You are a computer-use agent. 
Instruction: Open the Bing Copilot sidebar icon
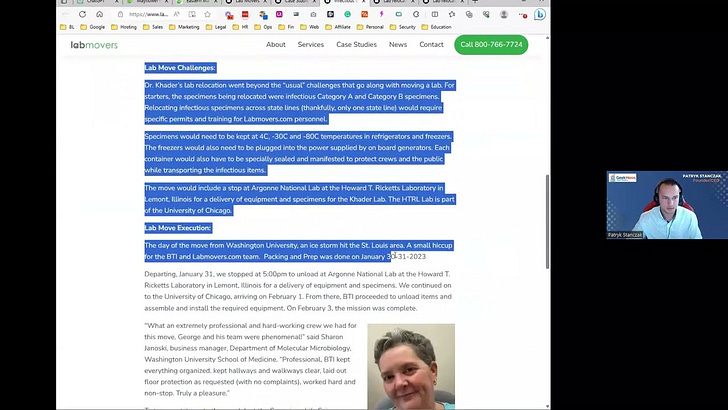pyautogui.click(x=540, y=14)
